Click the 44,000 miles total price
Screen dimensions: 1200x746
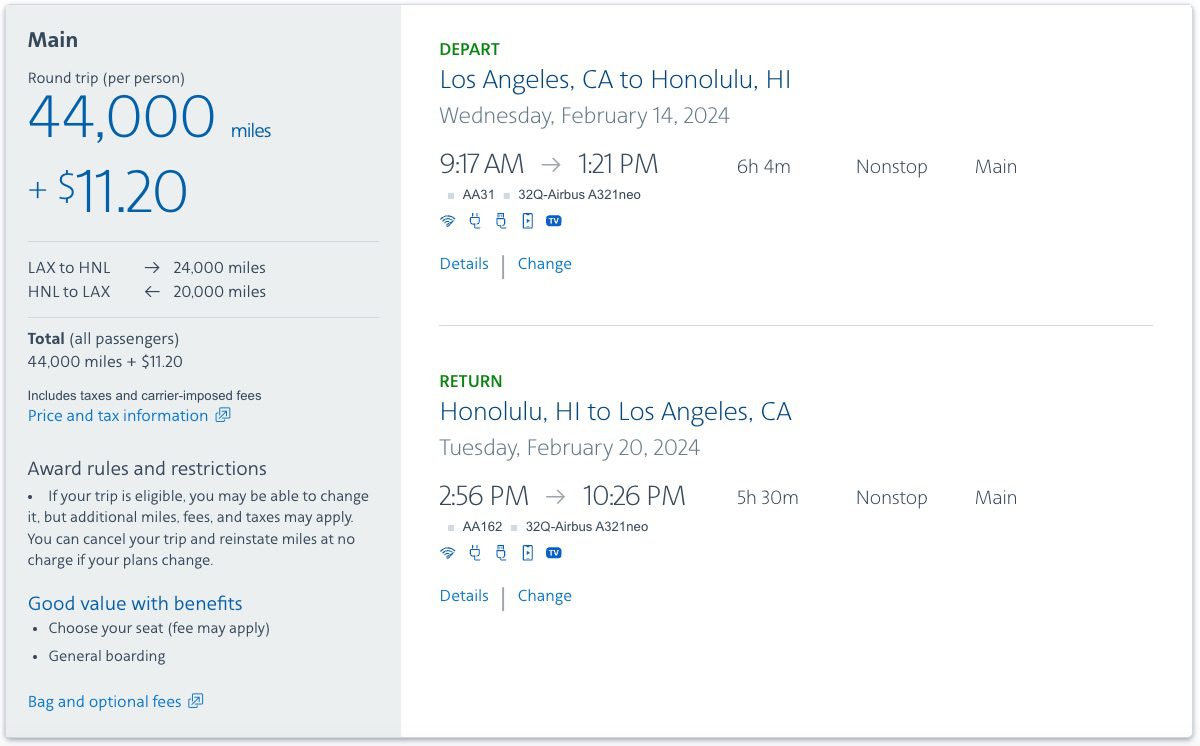point(120,115)
